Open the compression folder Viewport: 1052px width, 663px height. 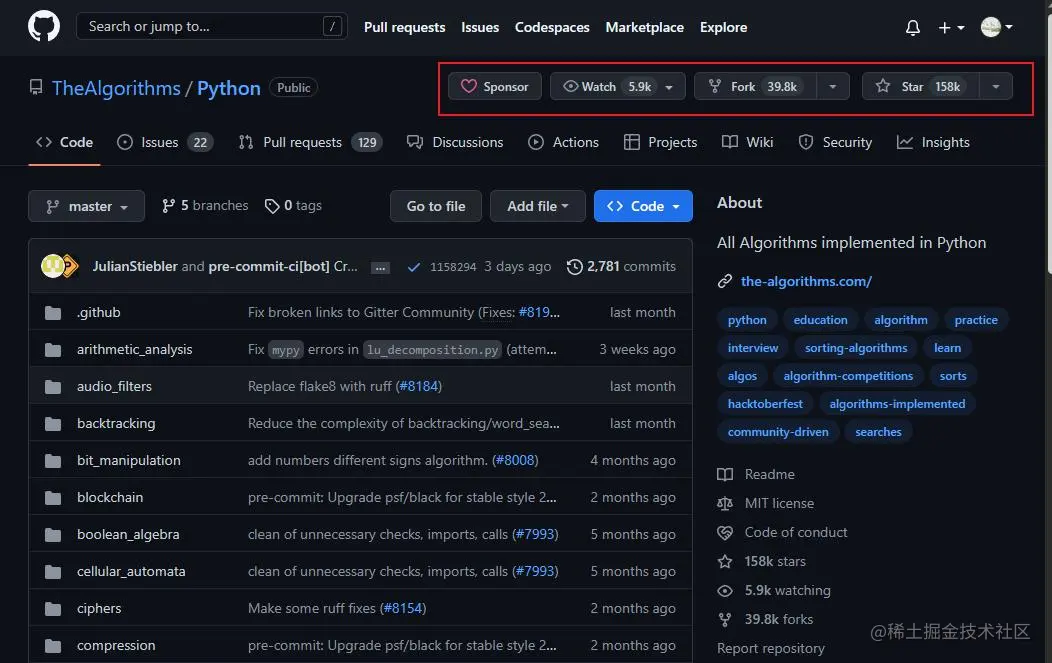pyautogui.click(x=116, y=645)
